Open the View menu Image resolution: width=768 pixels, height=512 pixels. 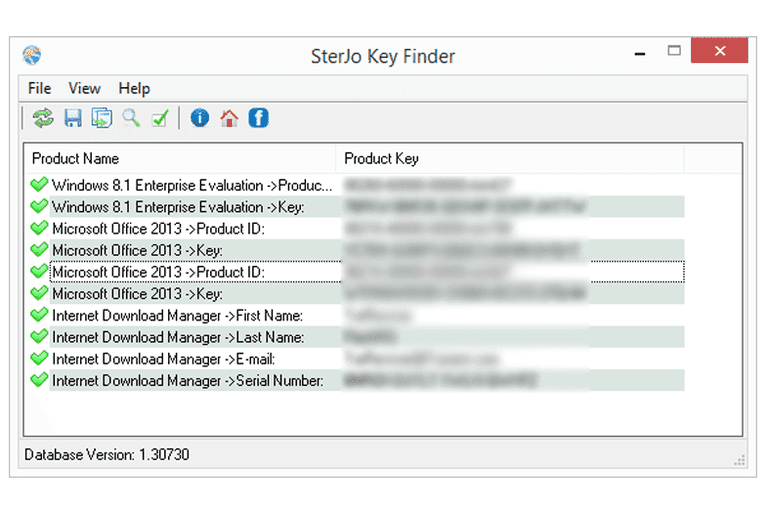pos(84,88)
